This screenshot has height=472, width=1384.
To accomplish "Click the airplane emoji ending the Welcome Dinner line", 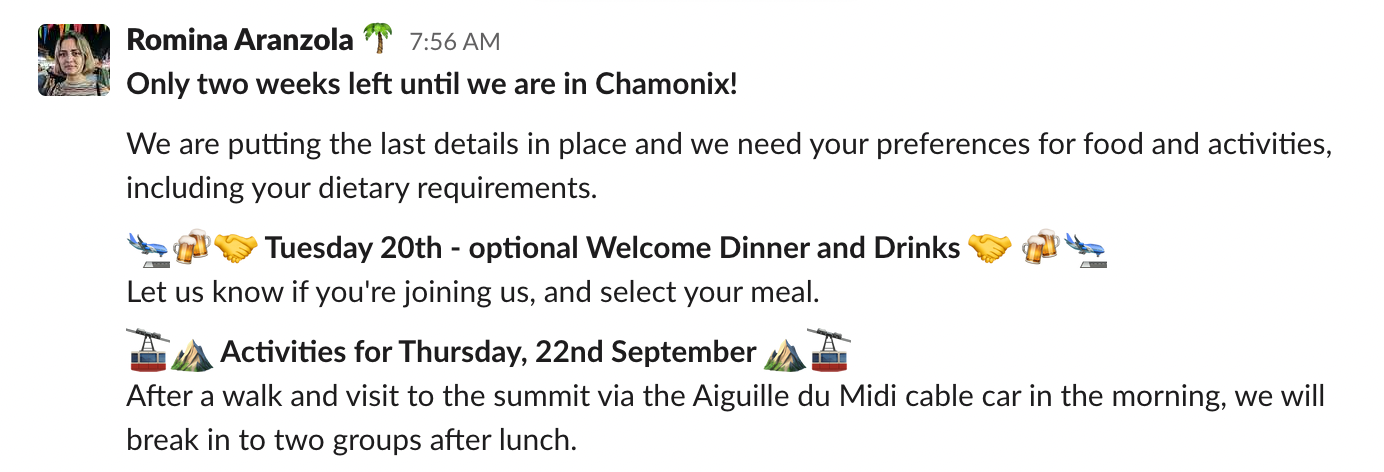I will [1084, 246].
